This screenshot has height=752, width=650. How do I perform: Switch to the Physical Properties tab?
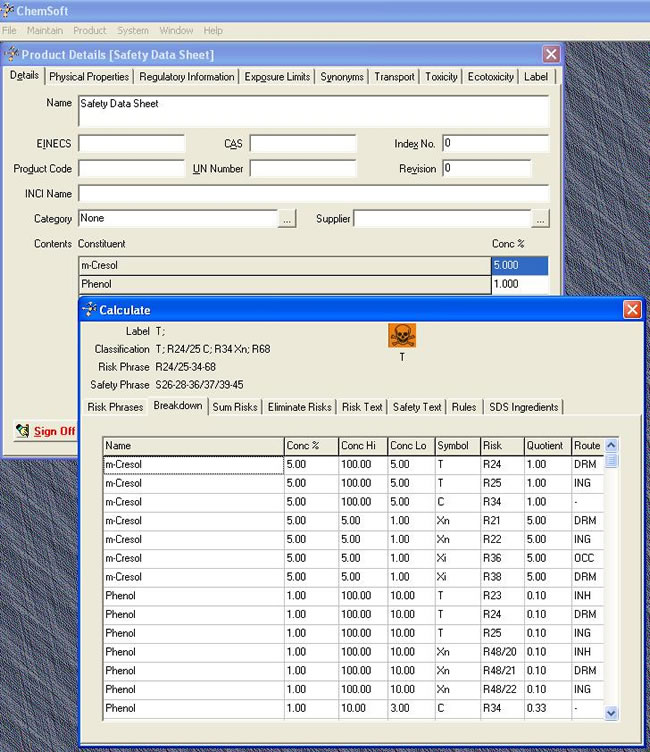click(89, 77)
